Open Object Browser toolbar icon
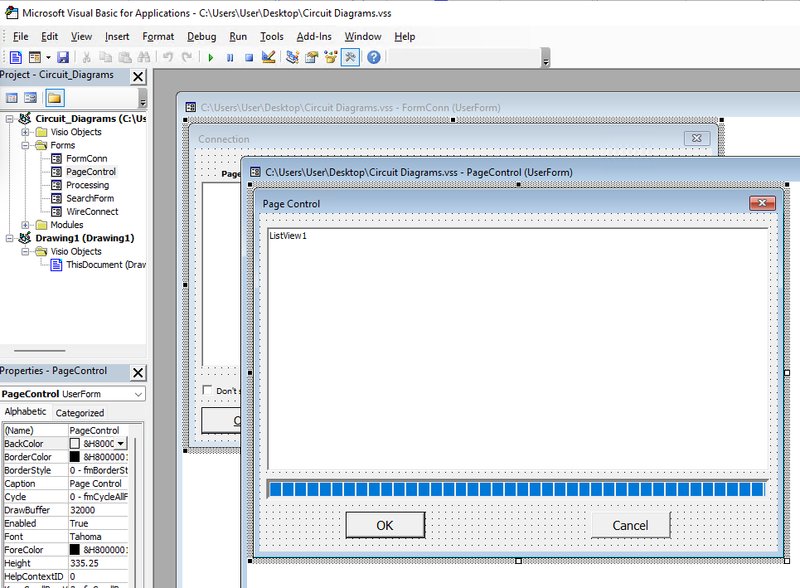This screenshot has width=800, height=588. pyautogui.click(x=331, y=57)
